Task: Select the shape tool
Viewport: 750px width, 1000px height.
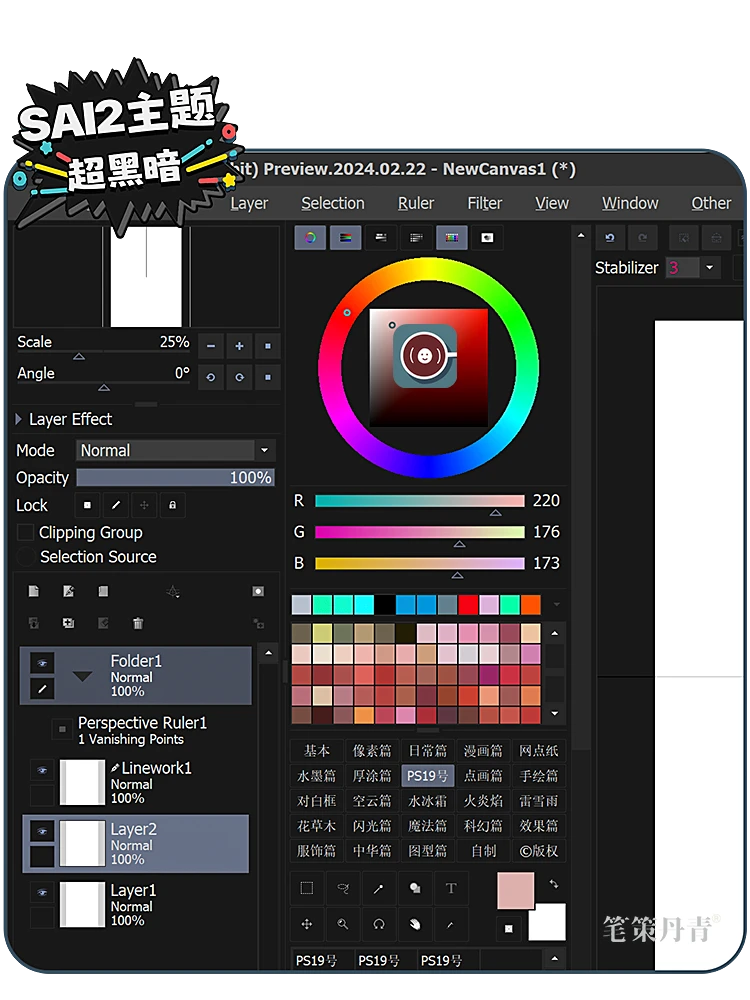Action: pyautogui.click(x=415, y=888)
